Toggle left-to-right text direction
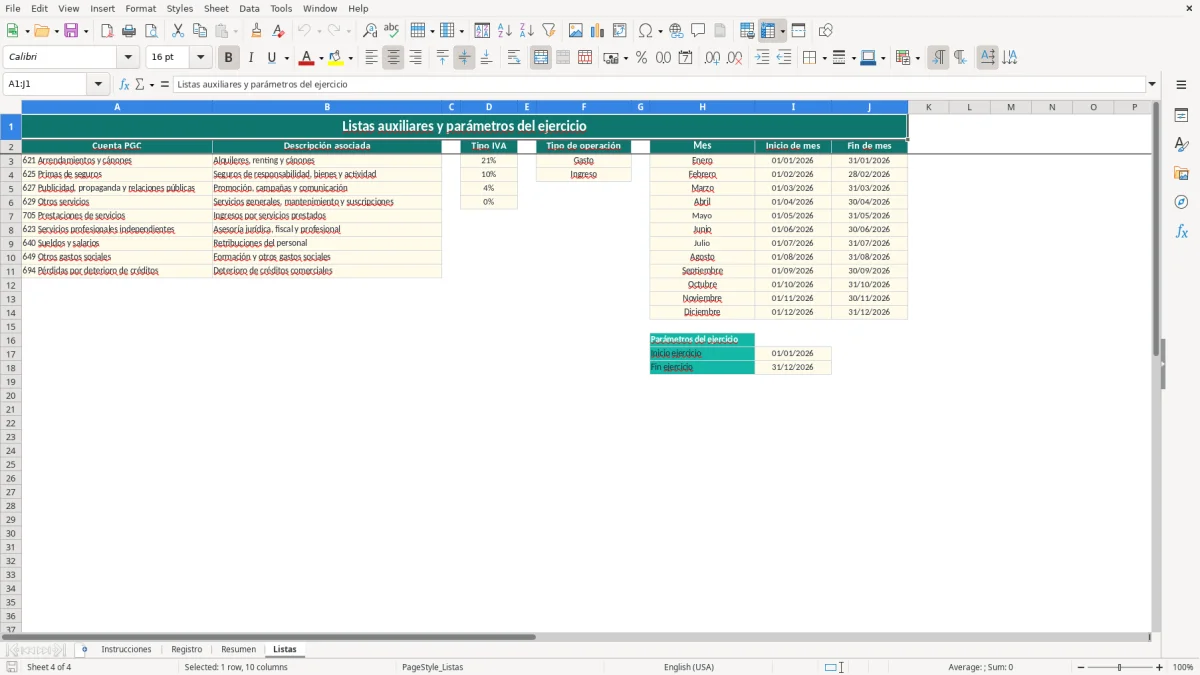This screenshot has height=675, width=1200. tap(938, 58)
